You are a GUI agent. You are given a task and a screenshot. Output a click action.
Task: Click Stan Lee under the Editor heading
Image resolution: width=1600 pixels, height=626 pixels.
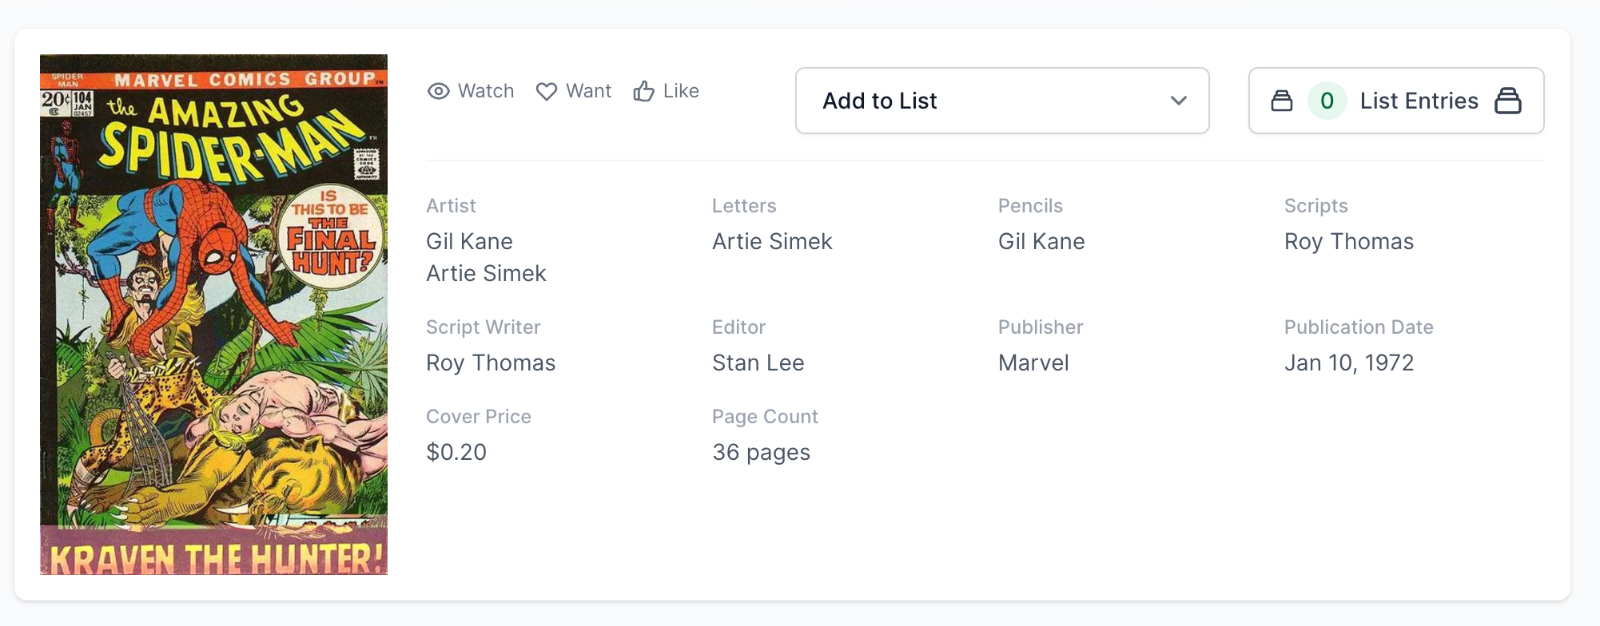[758, 363]
